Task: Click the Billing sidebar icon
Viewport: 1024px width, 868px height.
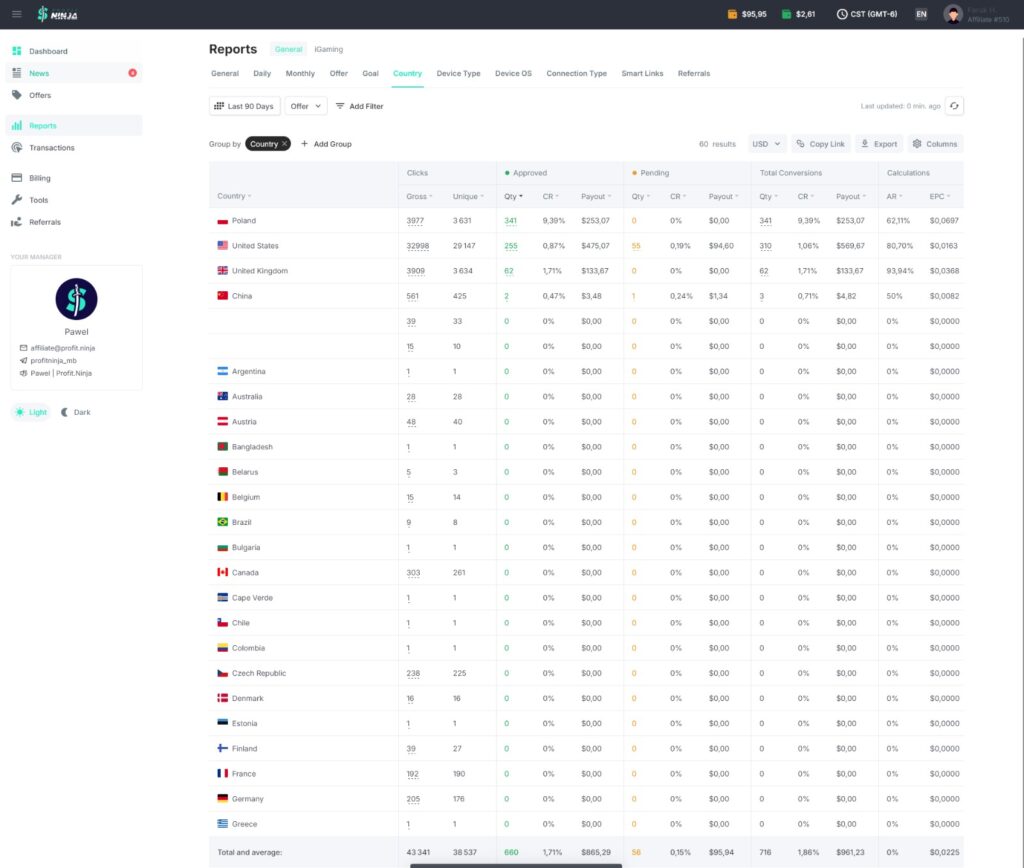Action: coord(17,178)
